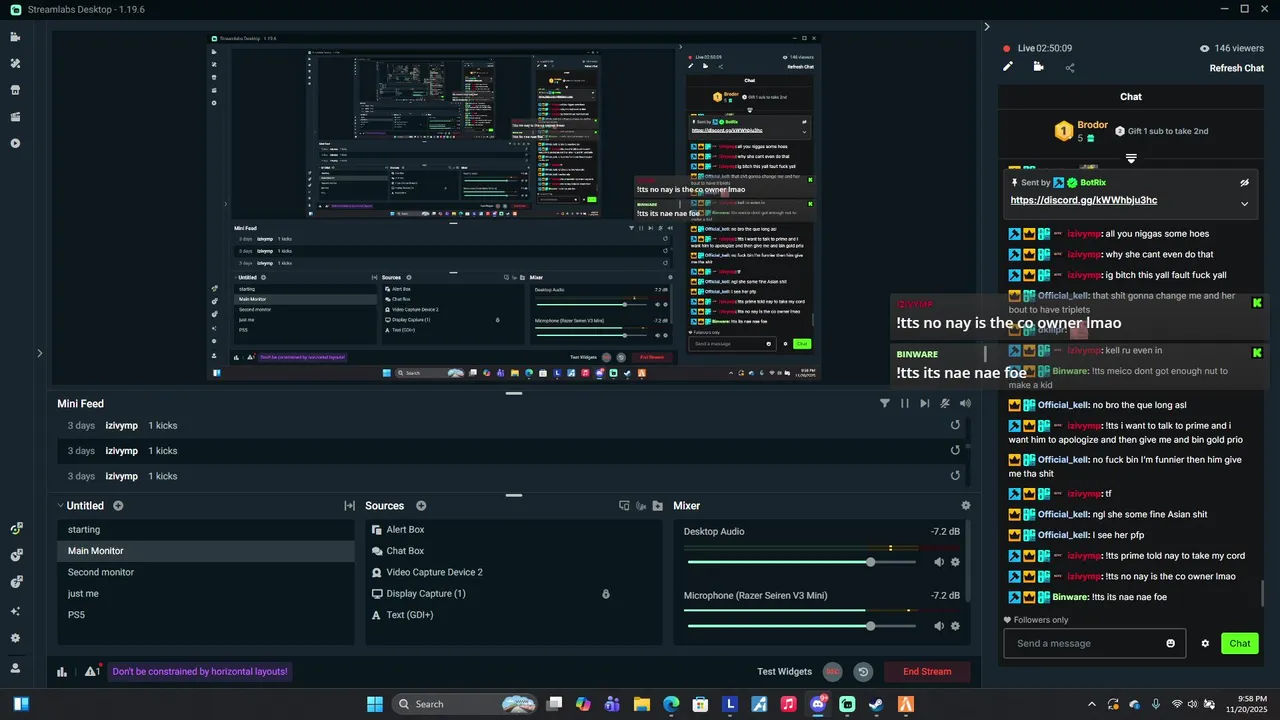This screenshot has height=720, width=1280.
Task: Open Discord from the Windows taskbar
Action: 819,704
